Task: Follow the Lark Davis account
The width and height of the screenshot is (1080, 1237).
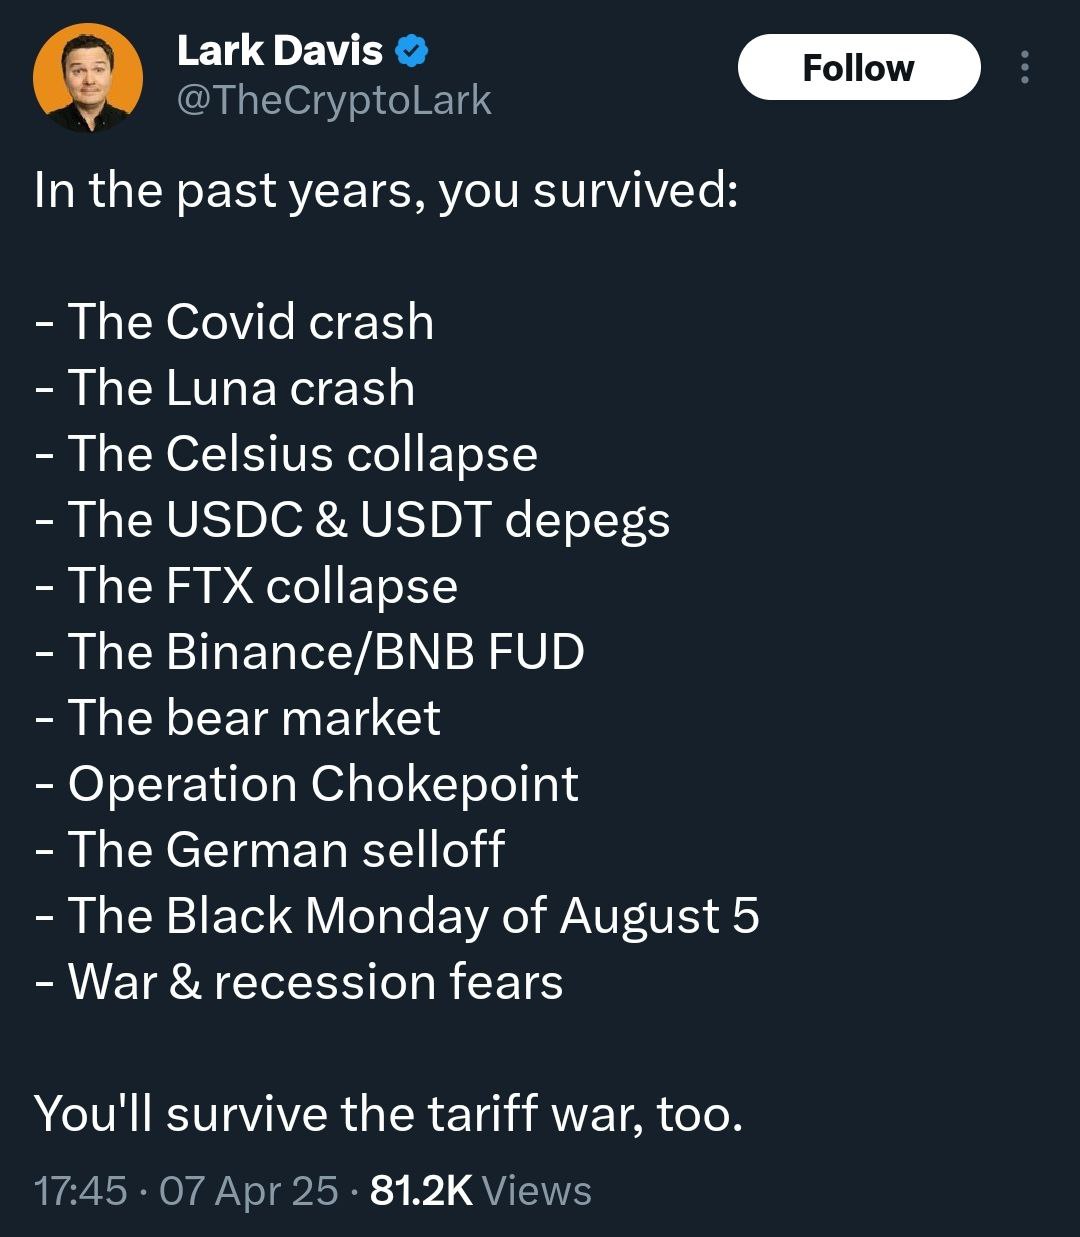Action: click(859, 67)
